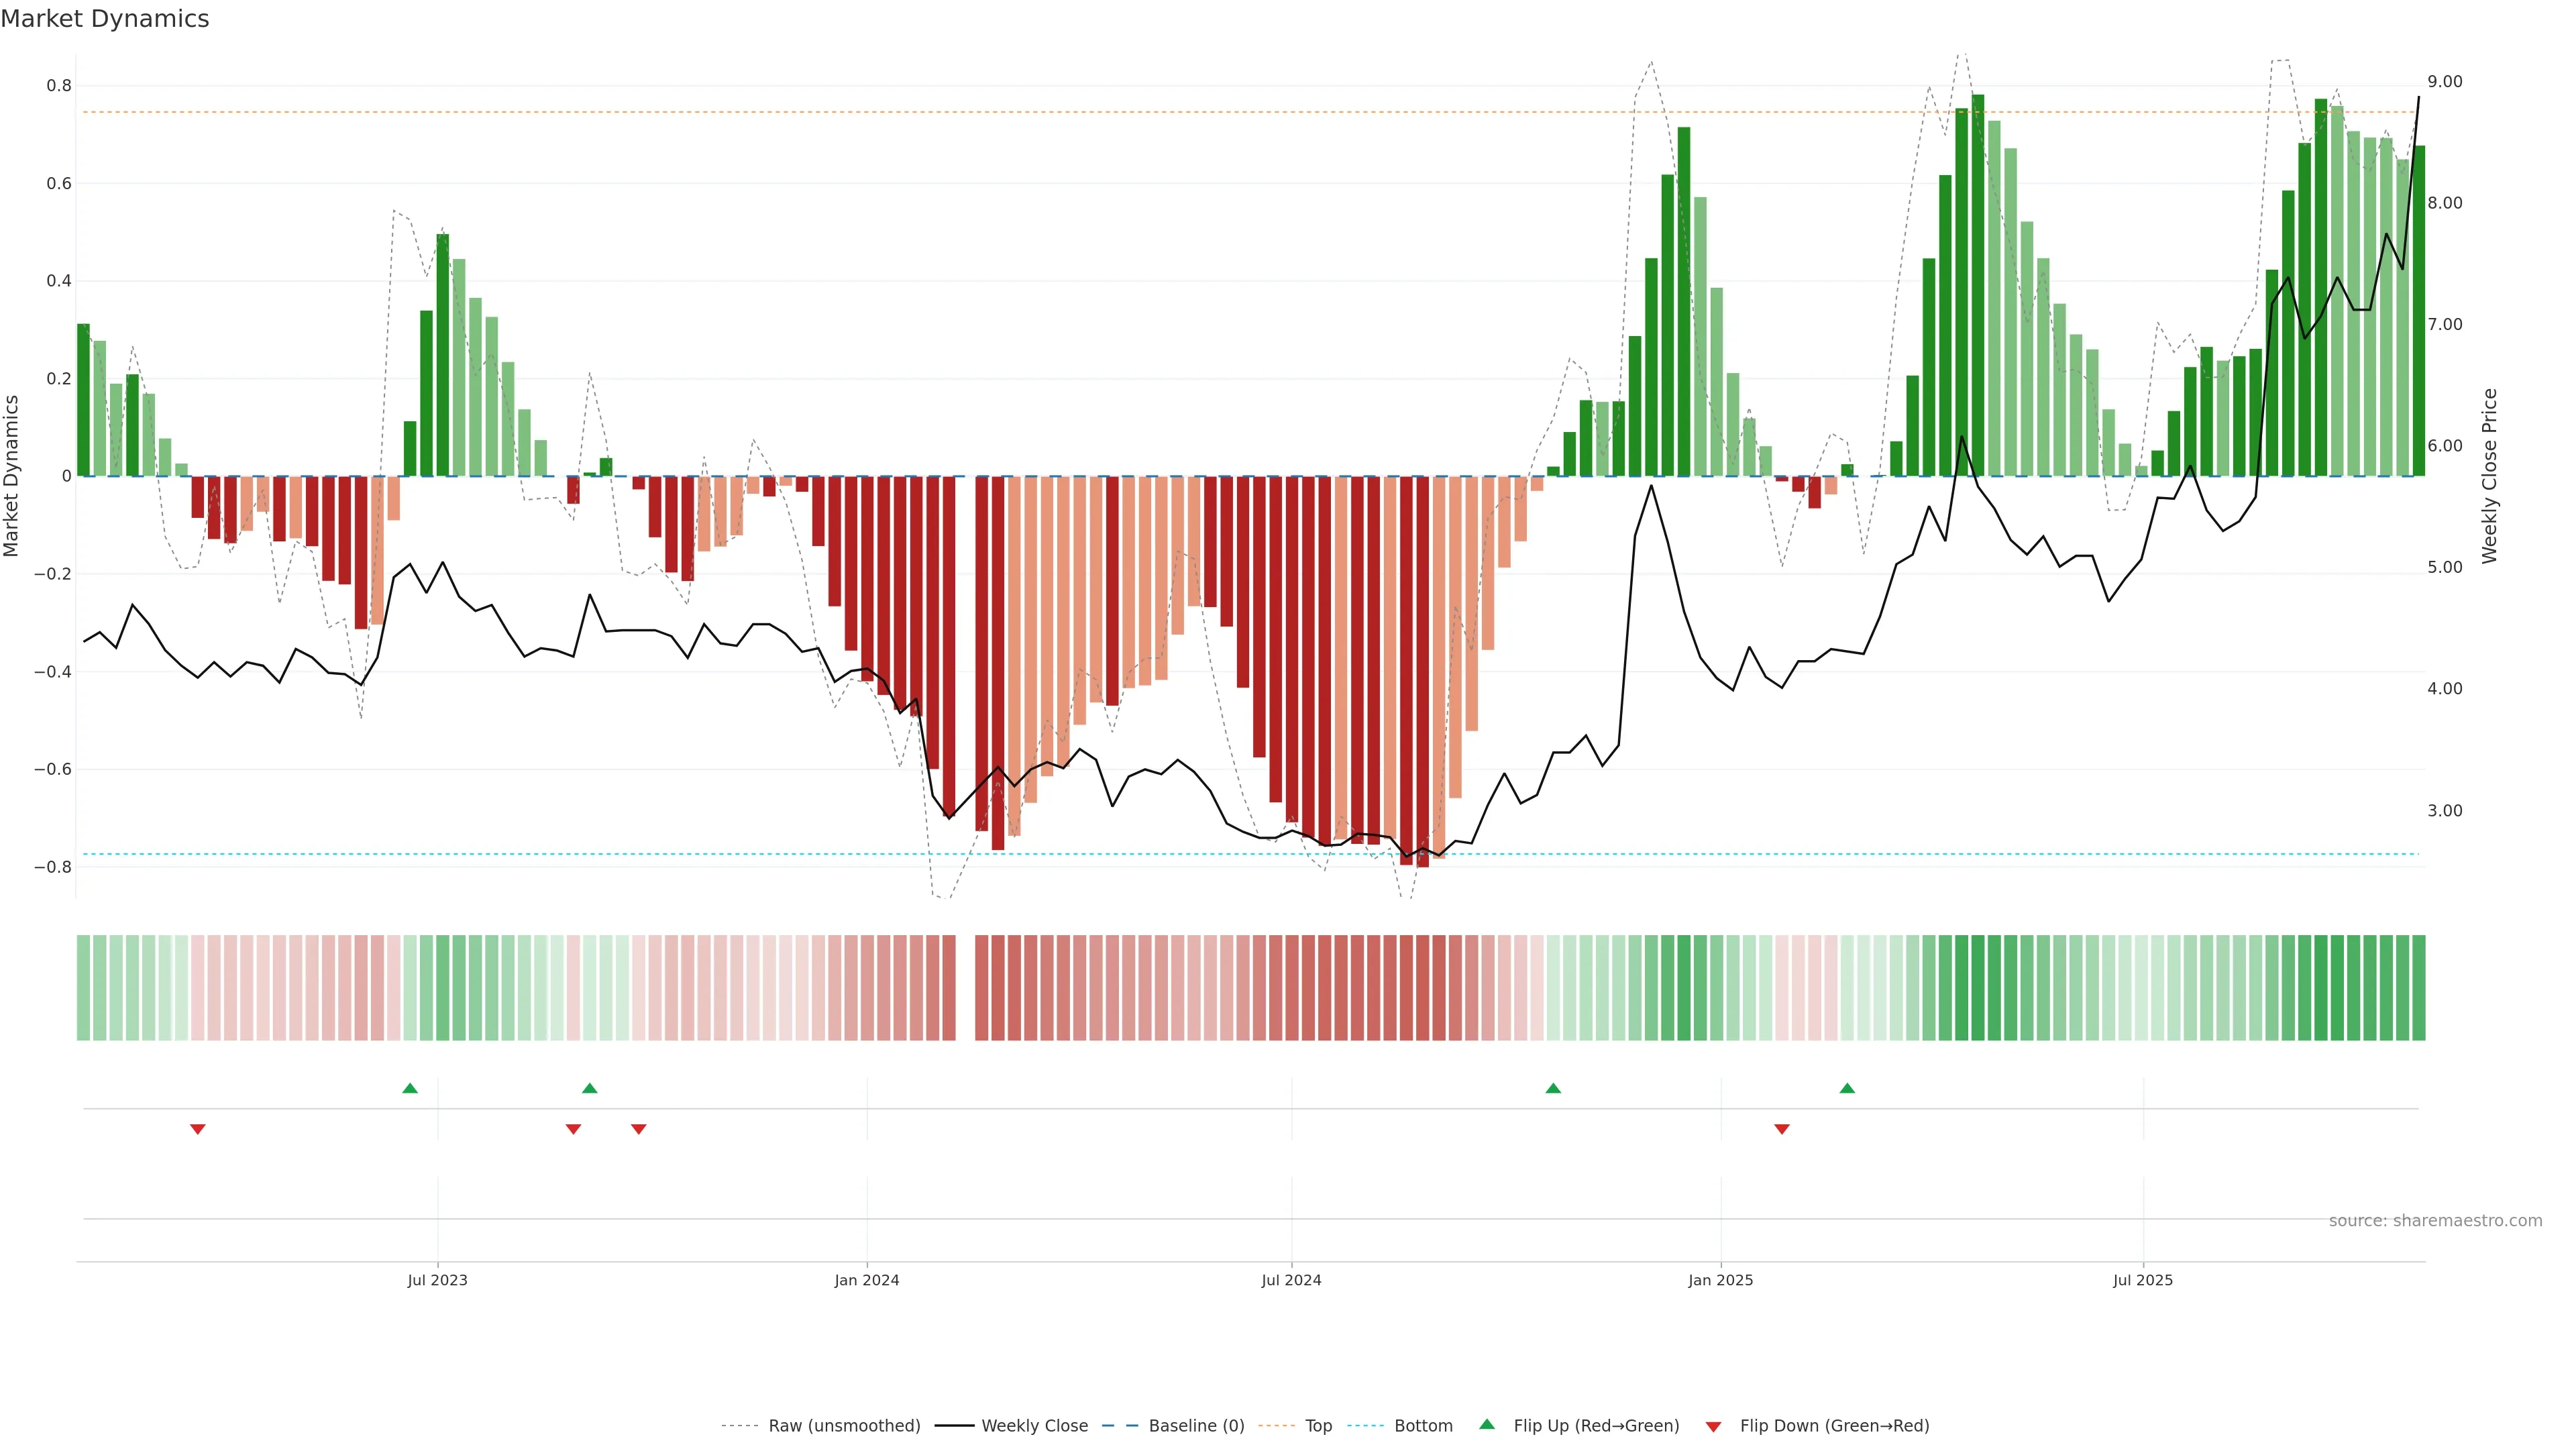Click the Jan 2025 x-axis label

[1720, 1280]
